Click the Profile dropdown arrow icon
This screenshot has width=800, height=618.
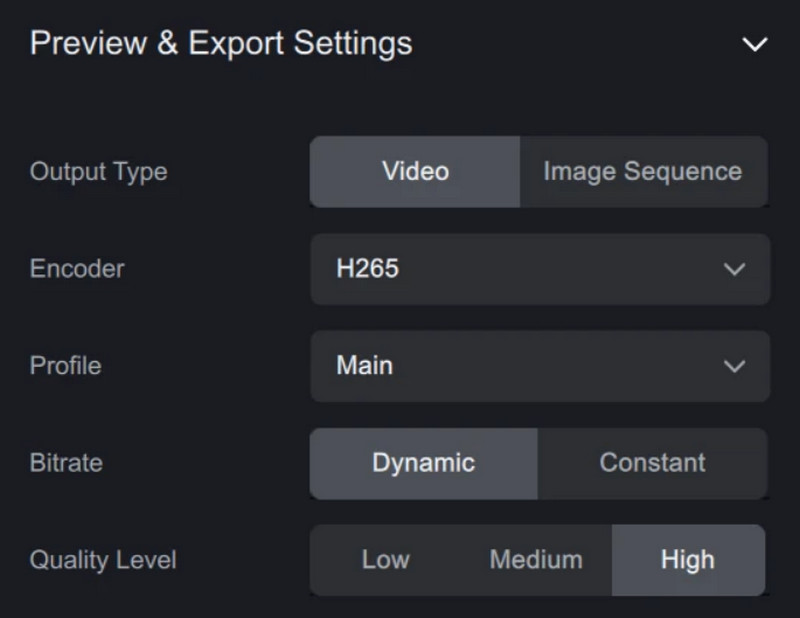(x=734, y=366)
